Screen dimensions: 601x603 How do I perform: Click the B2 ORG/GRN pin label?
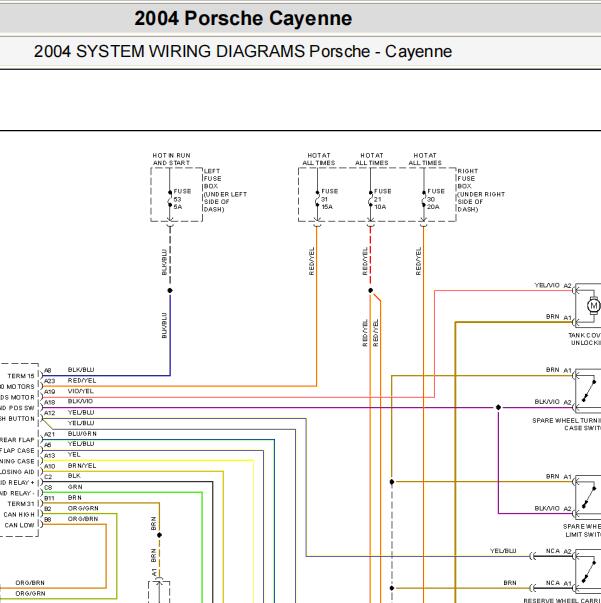point(71,508)
